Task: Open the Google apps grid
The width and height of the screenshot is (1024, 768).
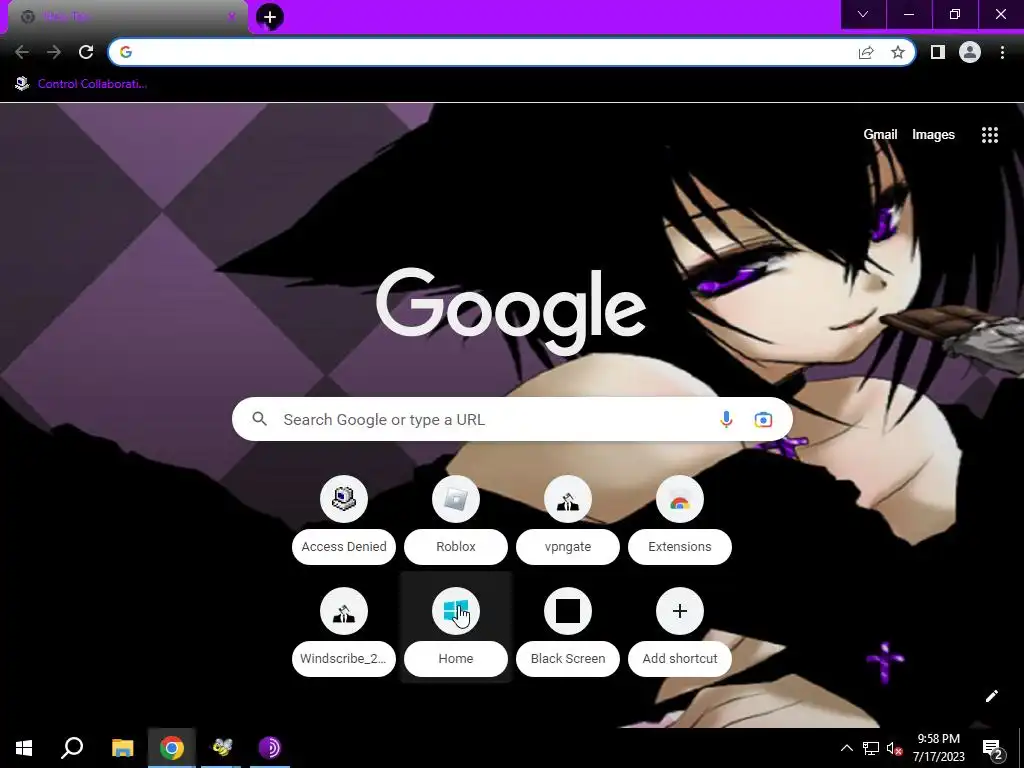Action: [990, 135]
